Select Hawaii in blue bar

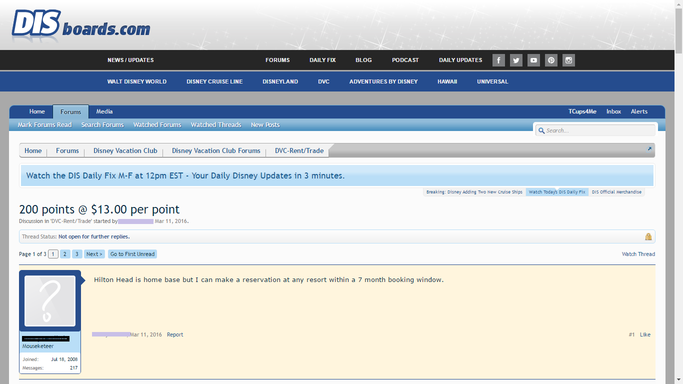(447, 81)
